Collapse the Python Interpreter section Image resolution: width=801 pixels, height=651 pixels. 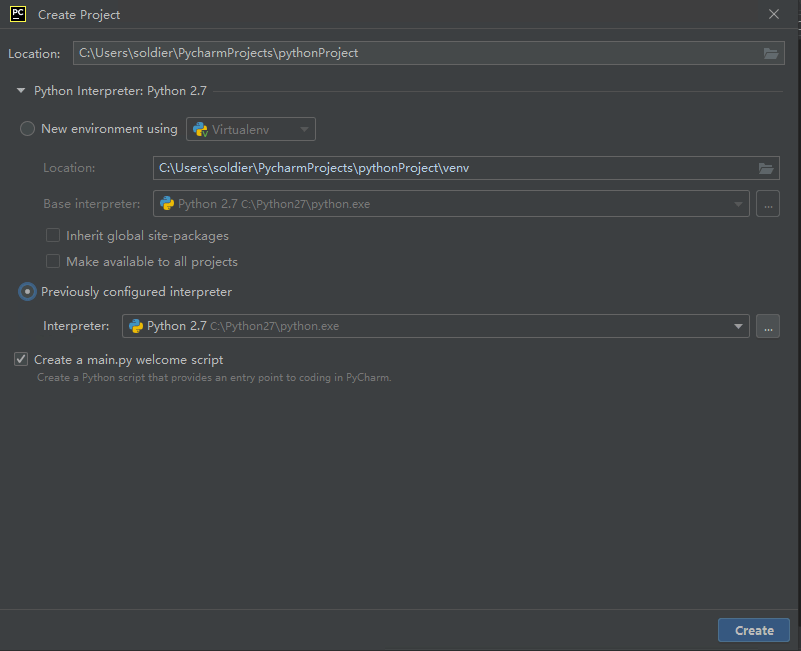(20, 91)
